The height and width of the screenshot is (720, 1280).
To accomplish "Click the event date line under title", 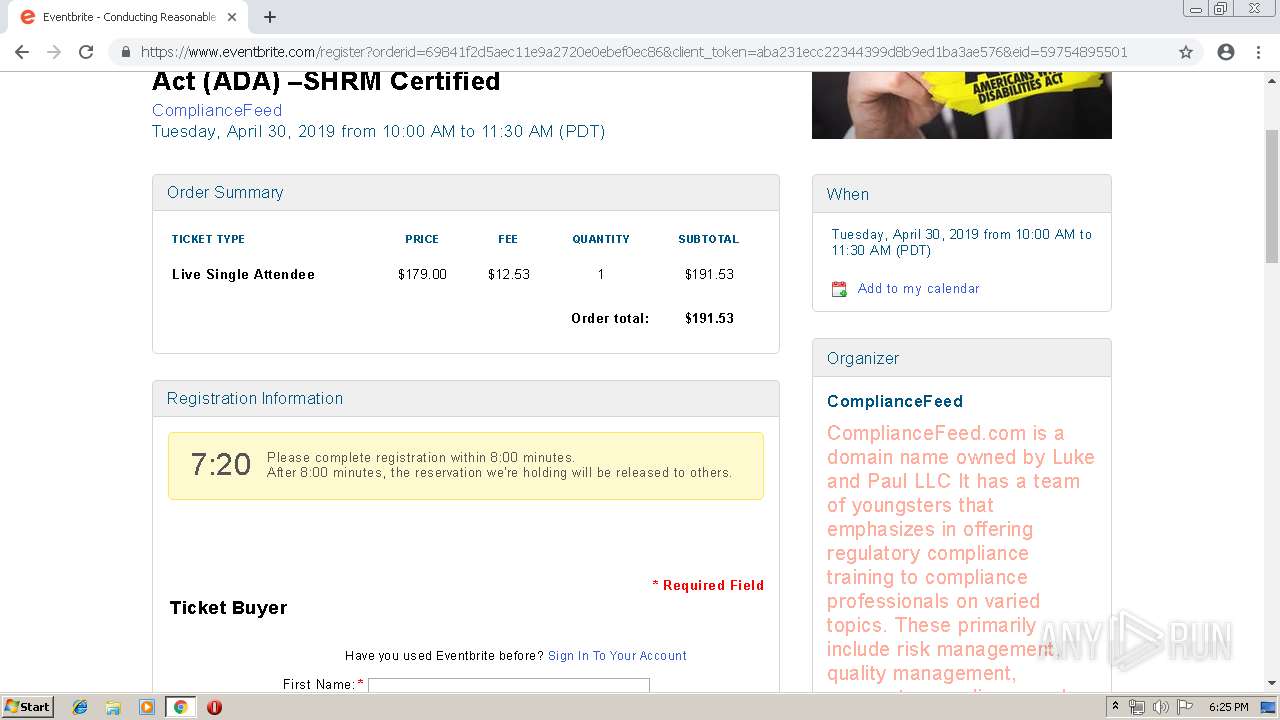I will 379,131.
